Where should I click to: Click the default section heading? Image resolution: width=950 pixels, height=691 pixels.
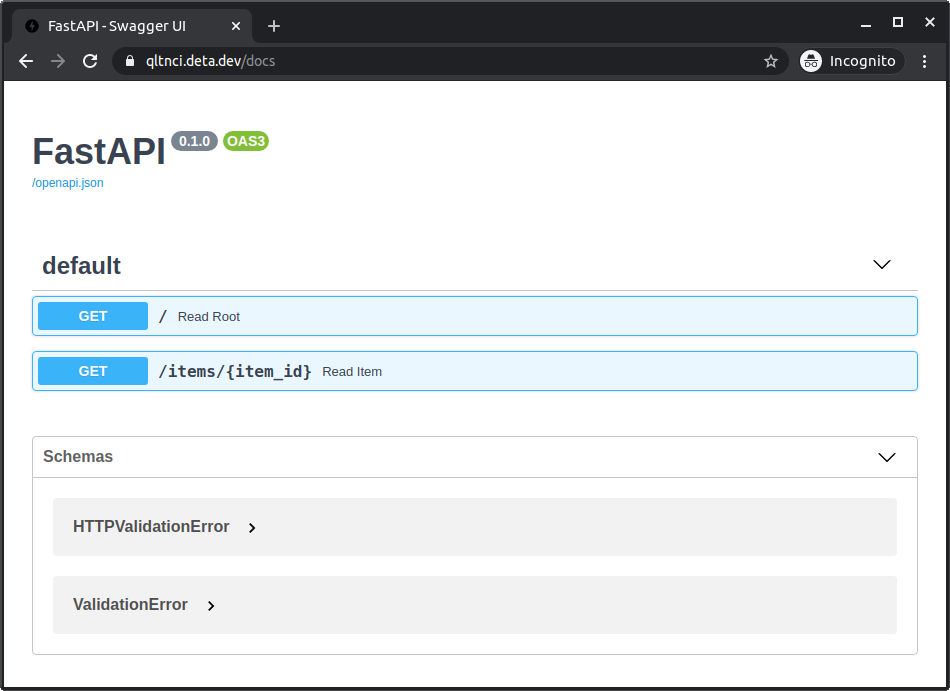[x=81, y=266]
